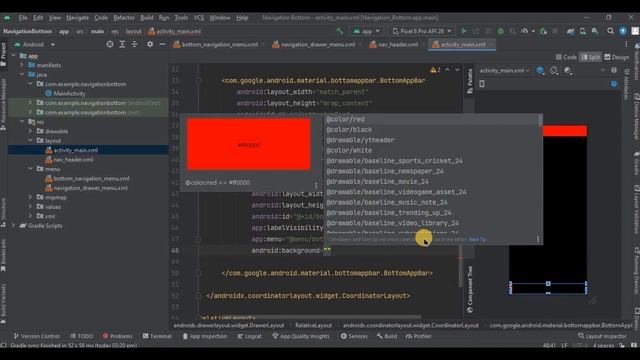Open the recent tabs overflow menu

(x=626, y=44)
